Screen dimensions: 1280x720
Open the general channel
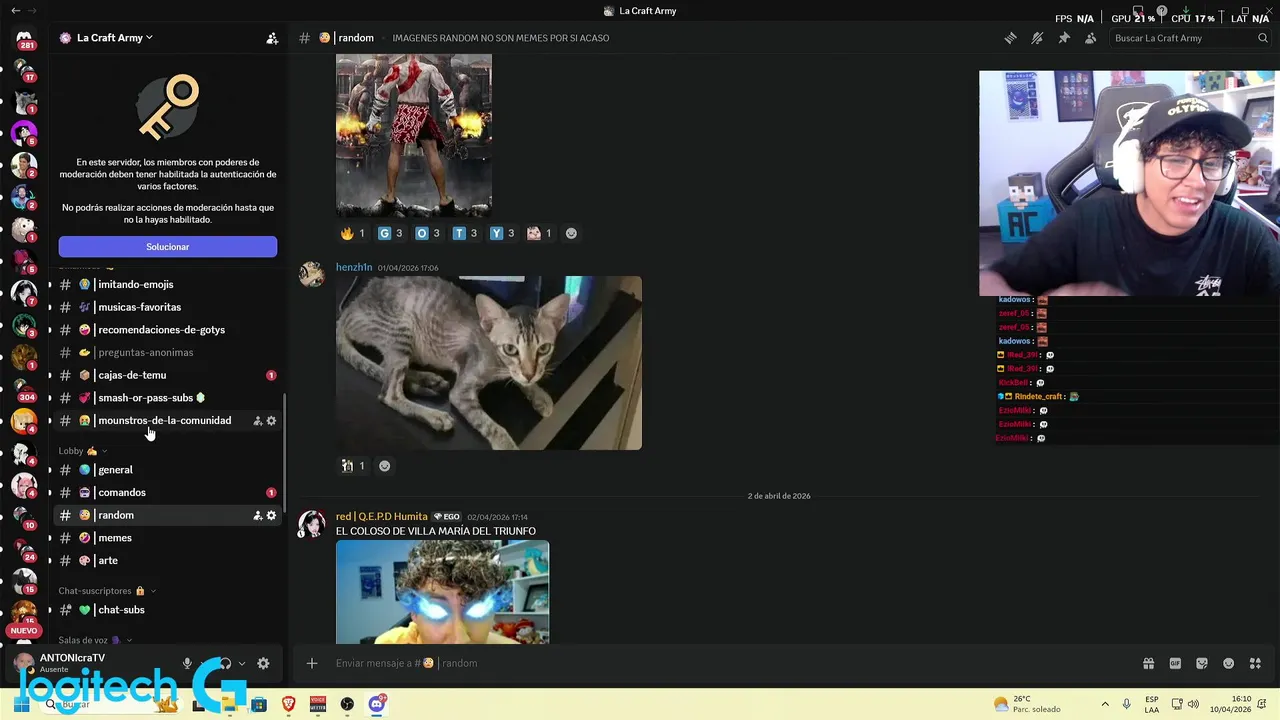pos(167,470)
